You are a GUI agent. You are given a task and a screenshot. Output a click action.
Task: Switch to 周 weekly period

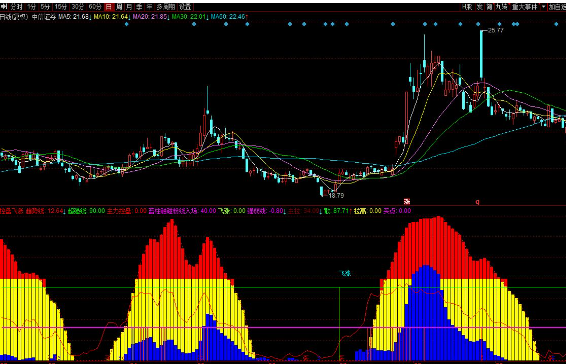[119, 7]
